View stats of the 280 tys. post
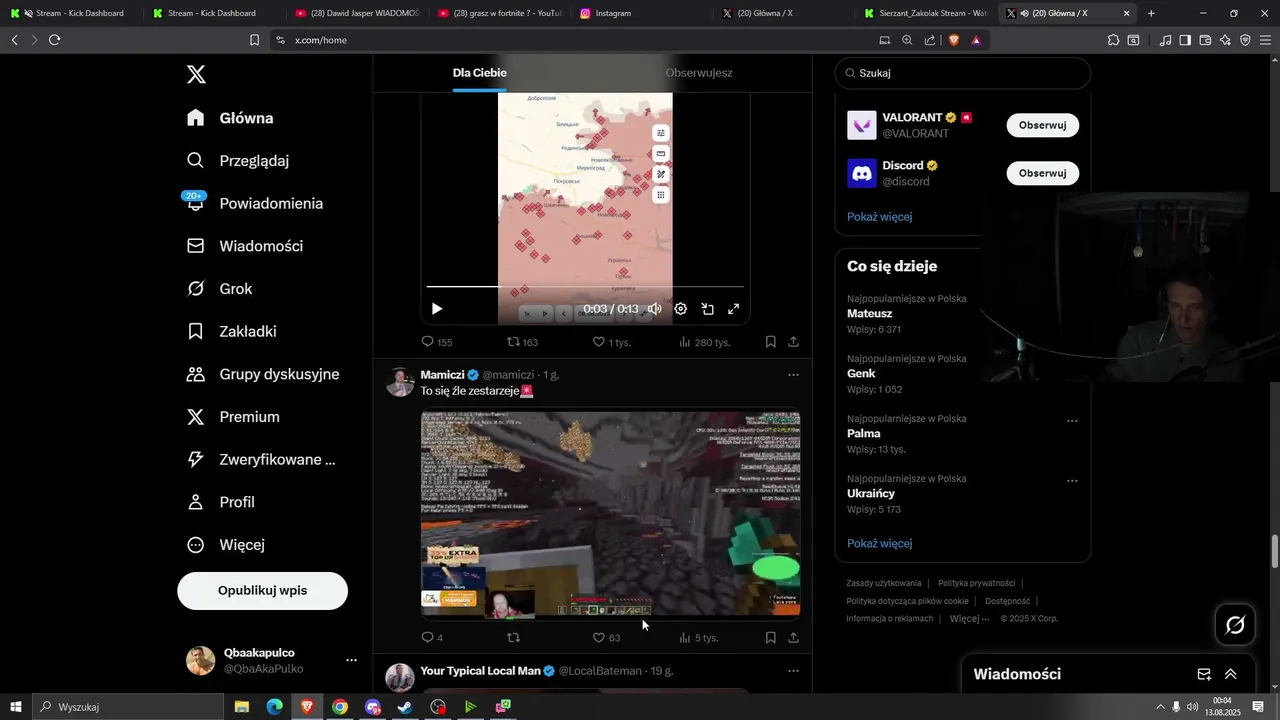1280x720 pixels. click(x=705, y=342)
